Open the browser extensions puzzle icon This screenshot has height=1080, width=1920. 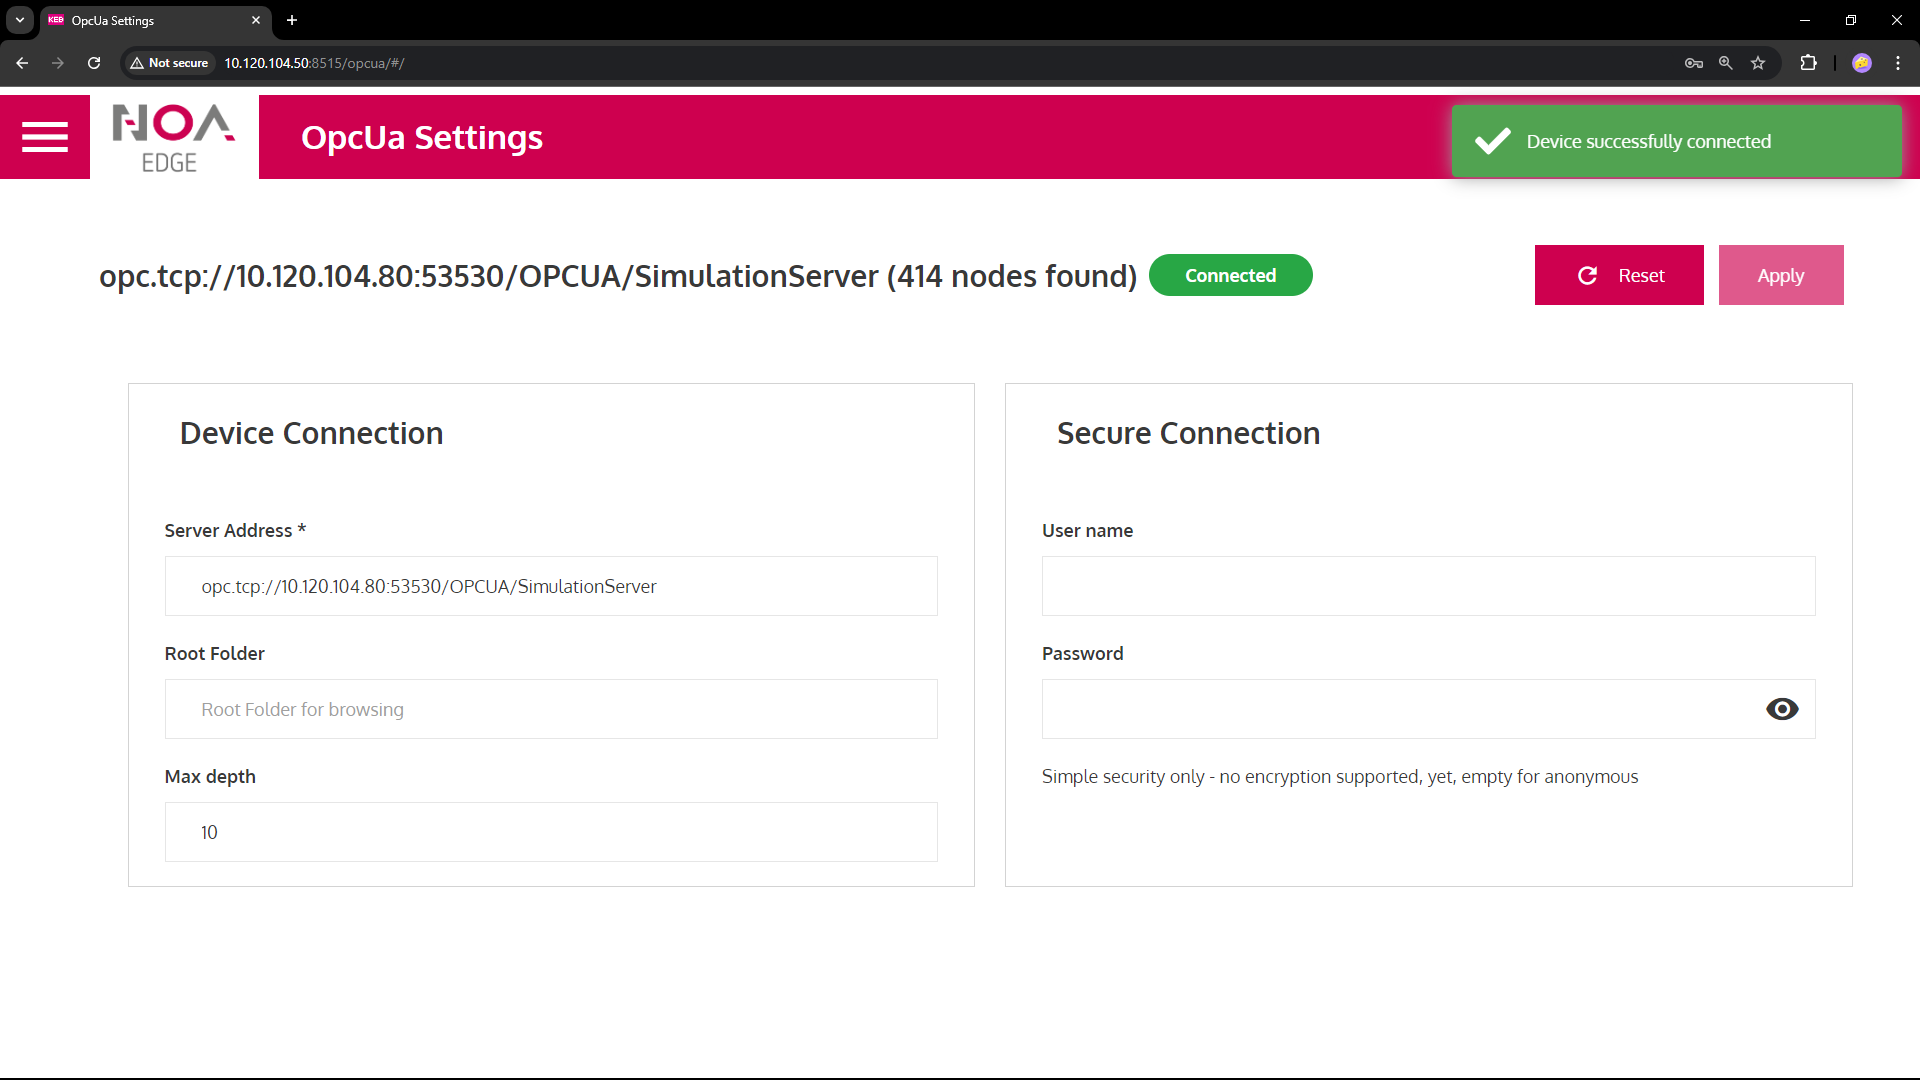(x=1808, y=63)
